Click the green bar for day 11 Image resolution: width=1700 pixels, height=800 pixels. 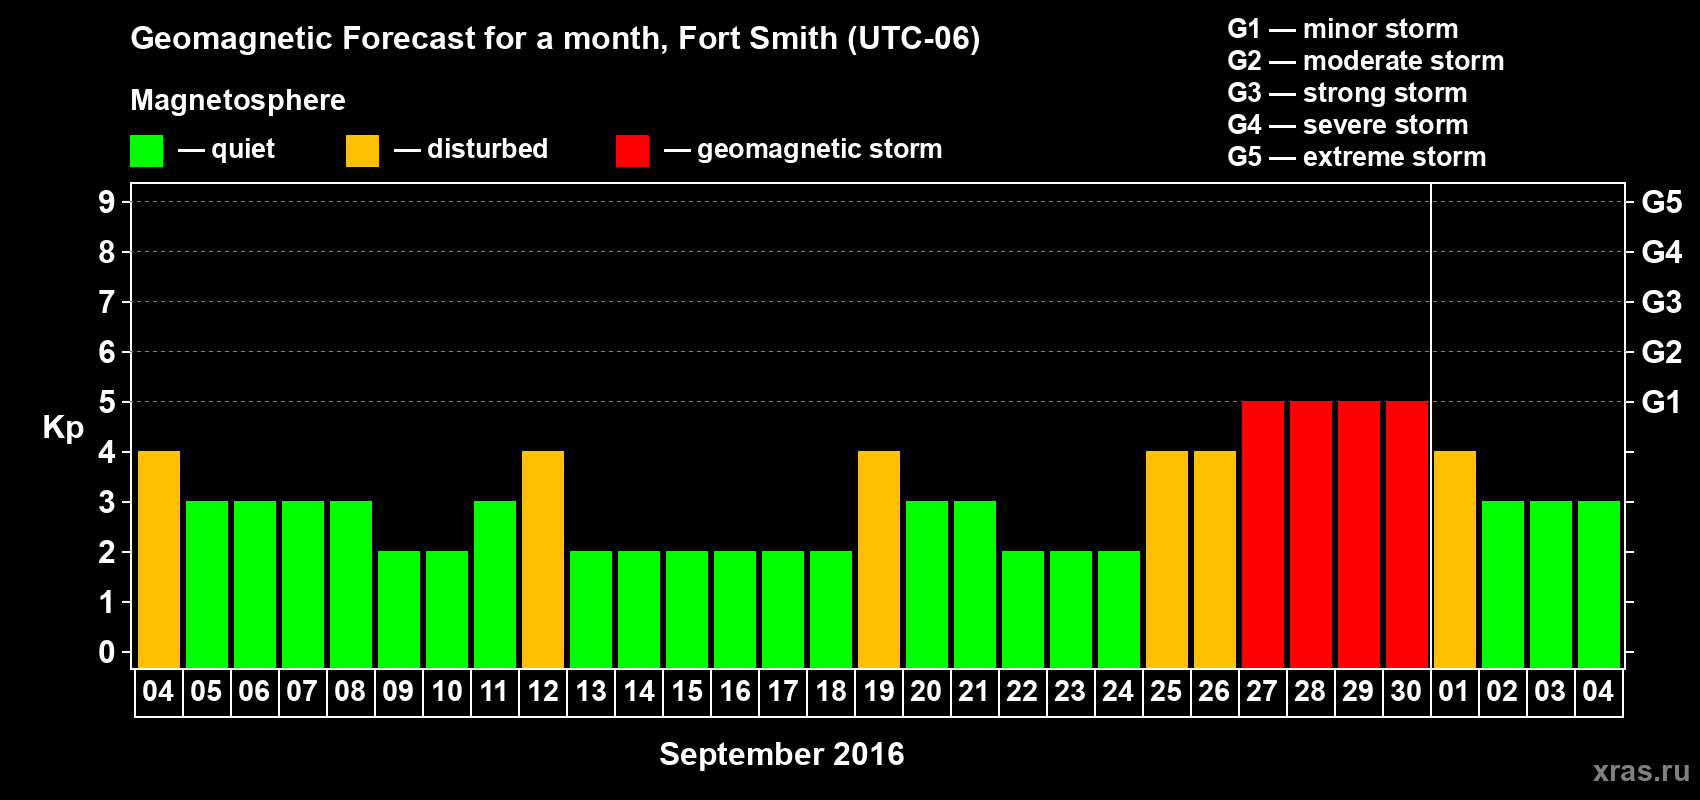click(495, 585)
